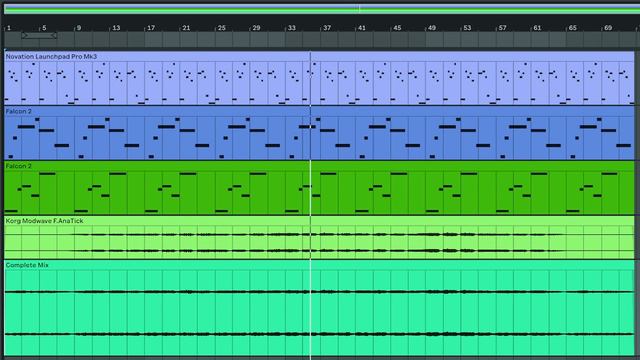Click bar 69 on the beat ruler

[608, 28]
